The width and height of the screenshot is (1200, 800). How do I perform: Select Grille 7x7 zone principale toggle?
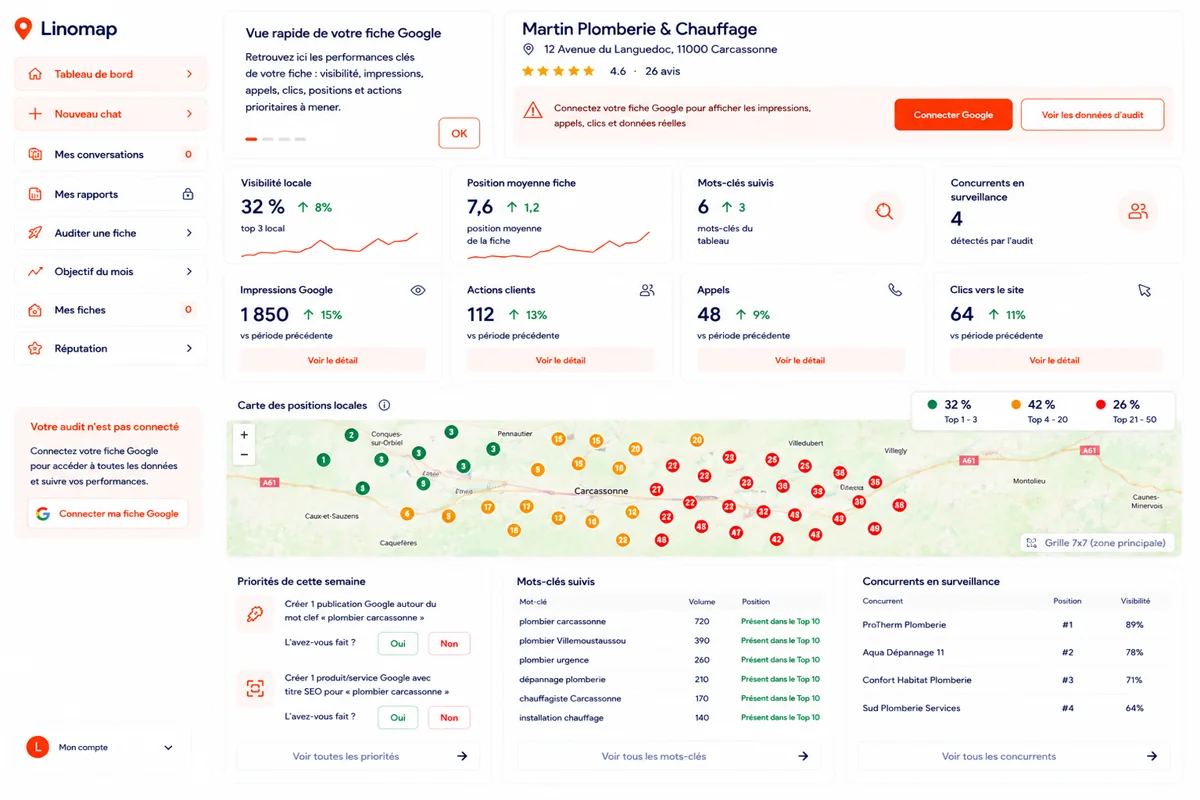pos(1095,543)
